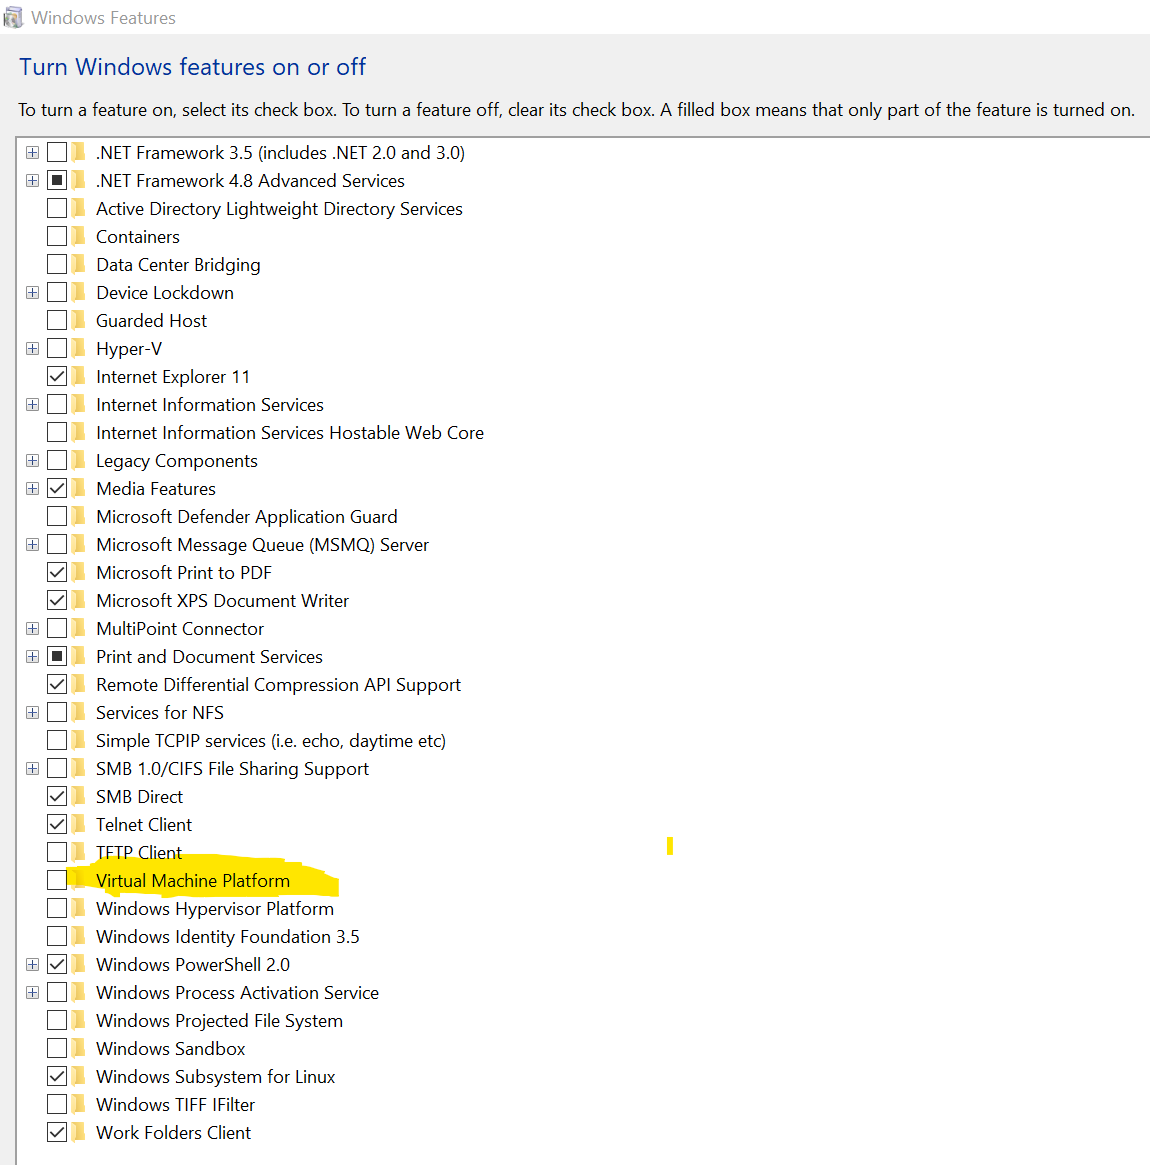Uncheck Windows Subsystem for Linux

click(x=57, y=1076)
